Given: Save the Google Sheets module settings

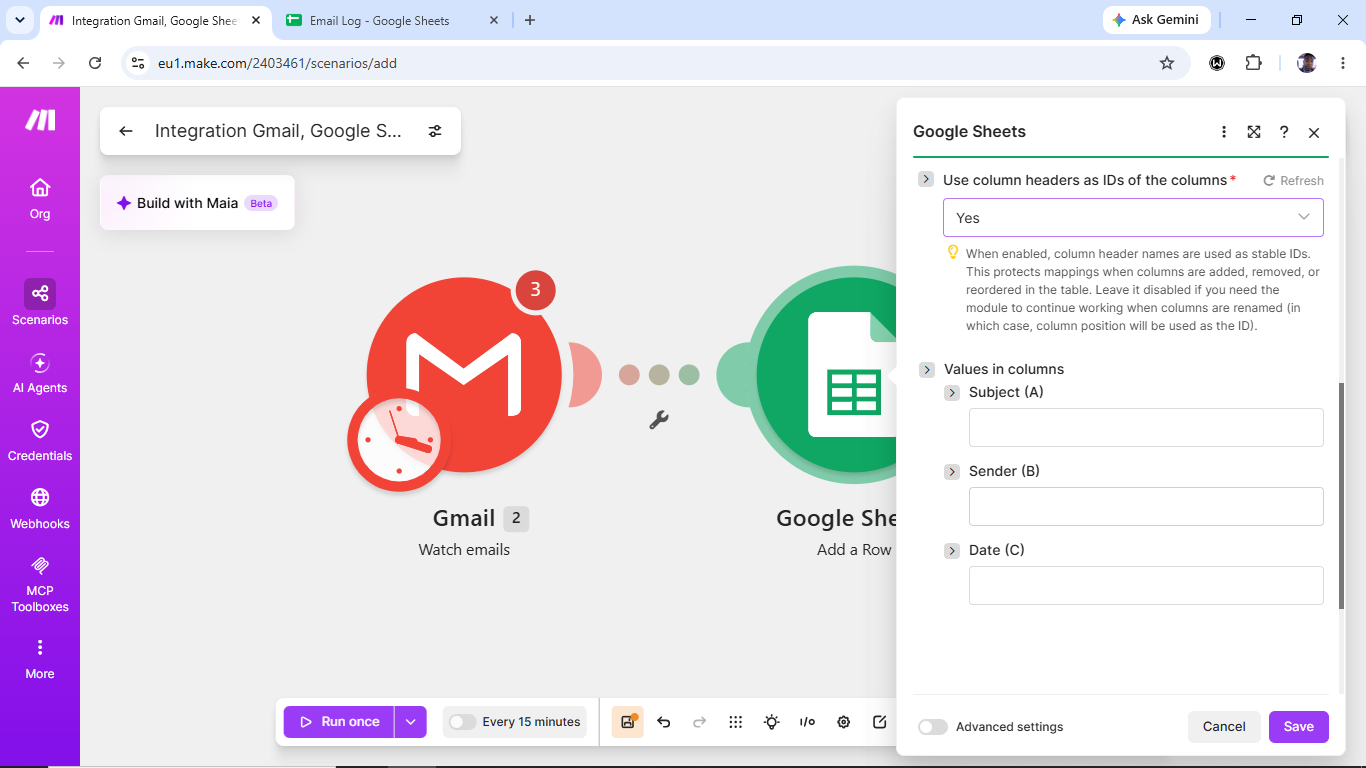Looking at the screenshot, I should click(x=1298, y=727).
